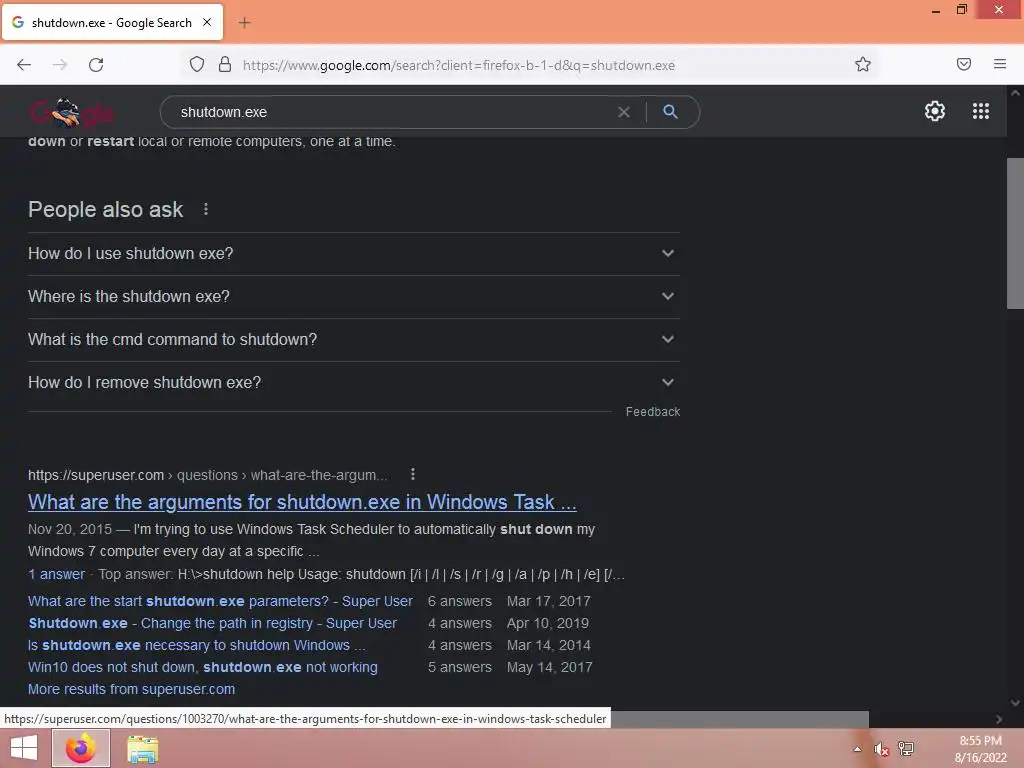This screenshot has height=768, width=1024.
Task: Click the horizontal scroll right arrow
Action: coord(999,719)
